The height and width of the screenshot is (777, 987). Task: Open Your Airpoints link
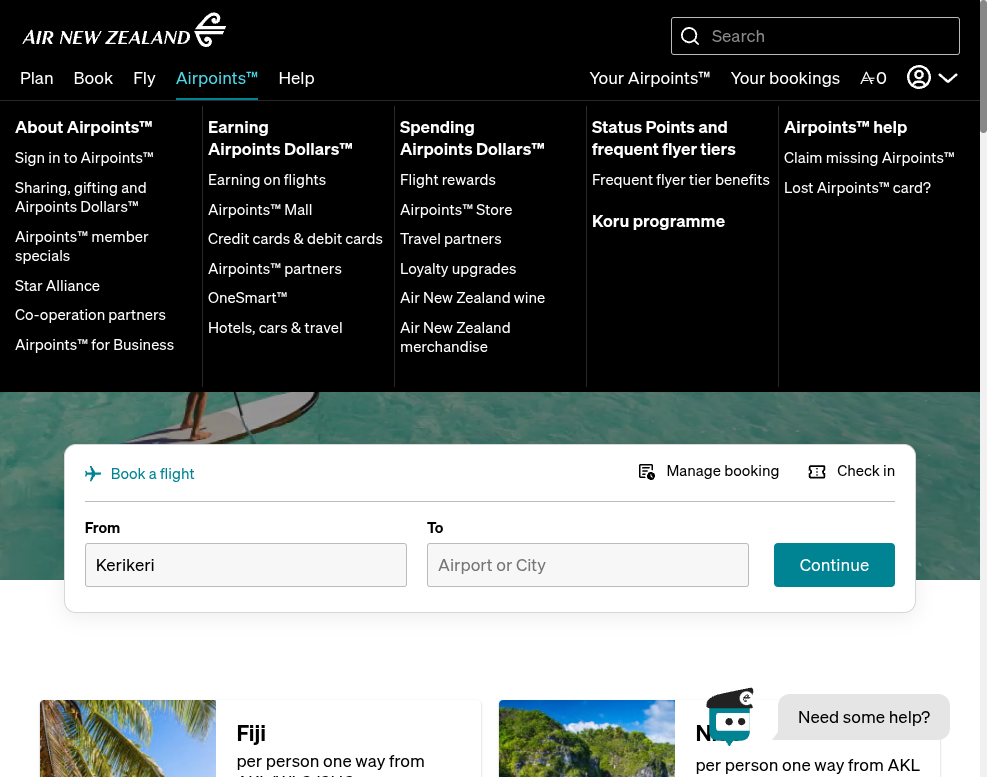(x=650, y=78)
